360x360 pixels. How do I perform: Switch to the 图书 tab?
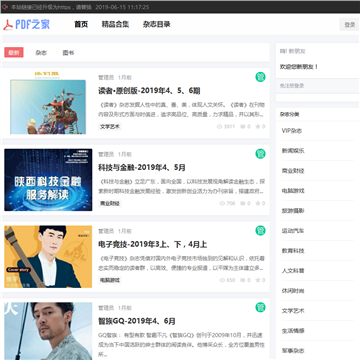click(68, 53)
